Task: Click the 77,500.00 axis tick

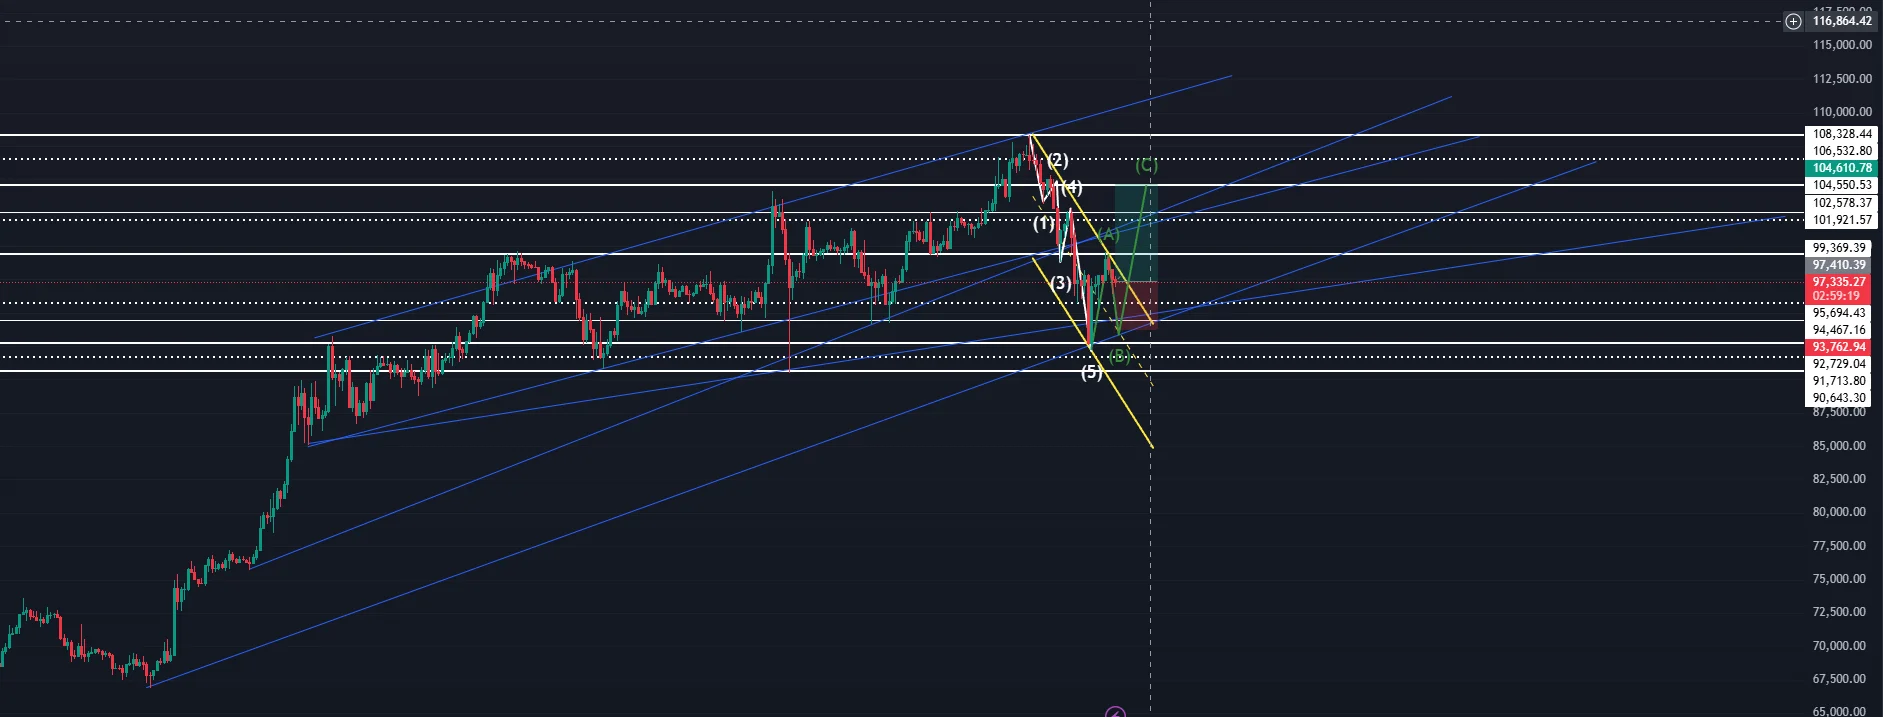Action: tap(1839, 546)
